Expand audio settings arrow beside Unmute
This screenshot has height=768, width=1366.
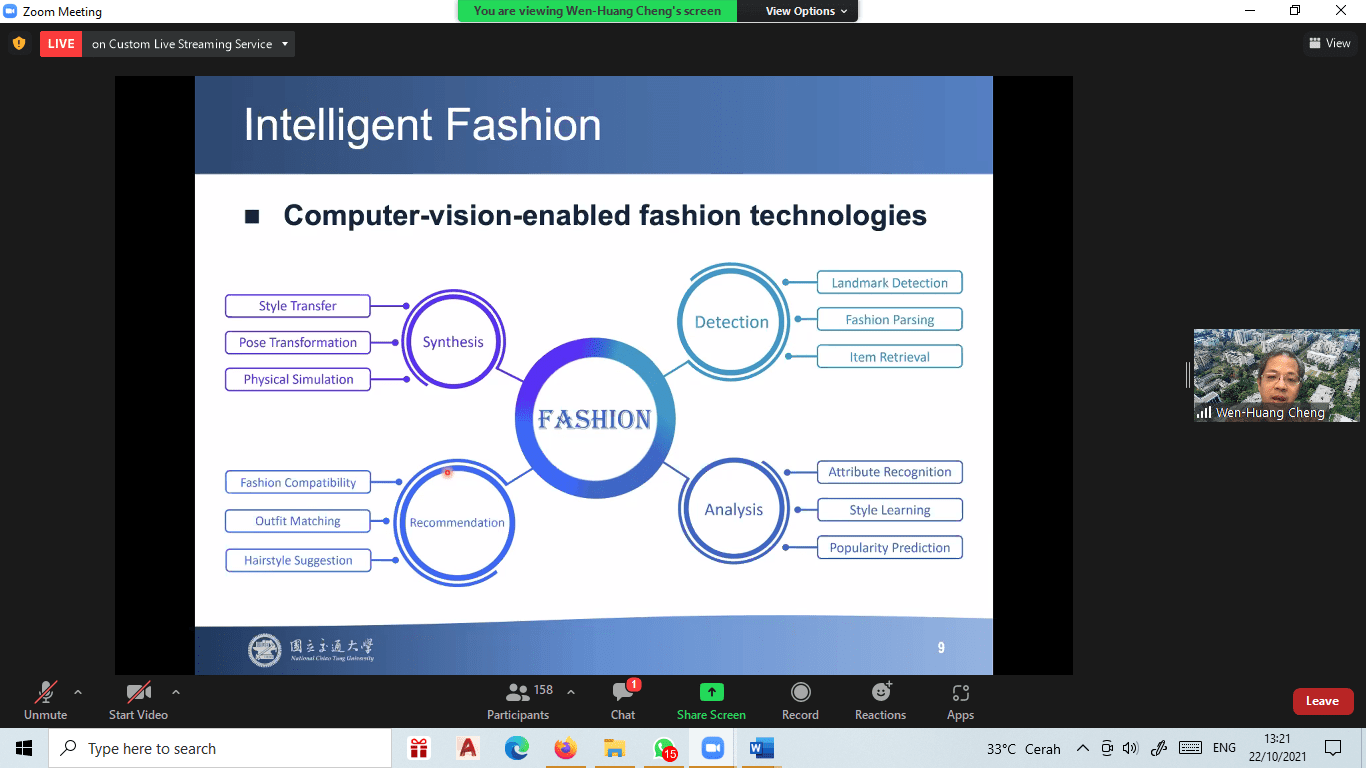pyautogui.click(x=78, y=692)
